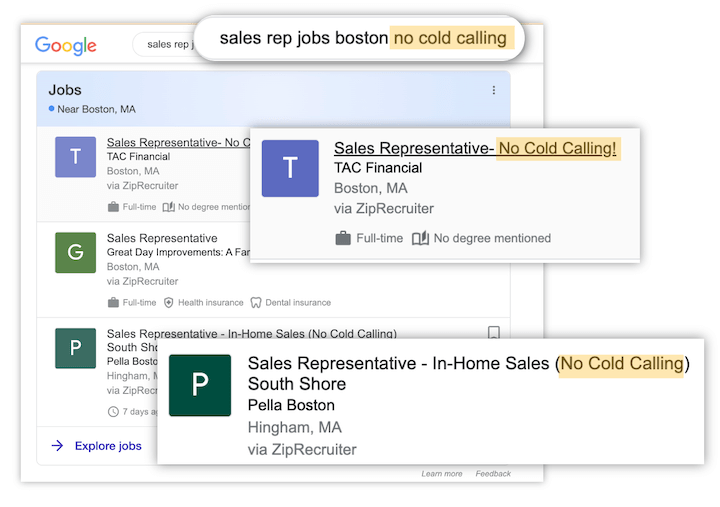
Task: Click the arrow icon beside Explore jobs
Action: click(57, 446)
